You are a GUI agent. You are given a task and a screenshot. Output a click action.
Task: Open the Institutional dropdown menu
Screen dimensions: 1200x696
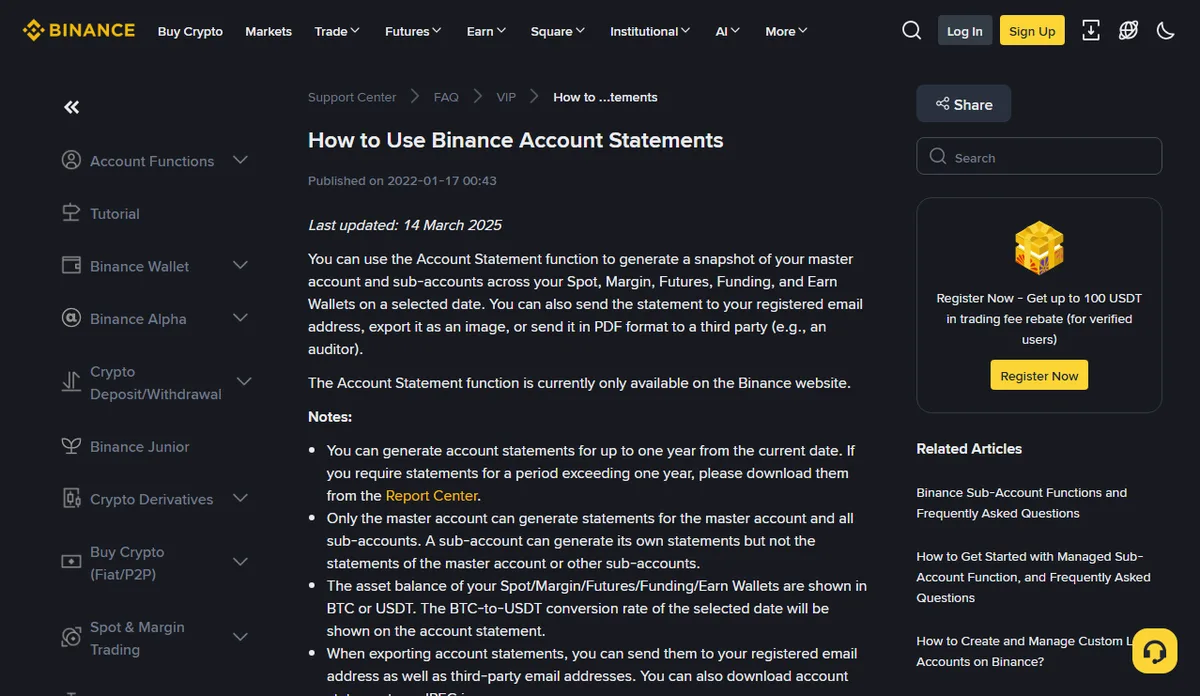[x=650, y=31]
